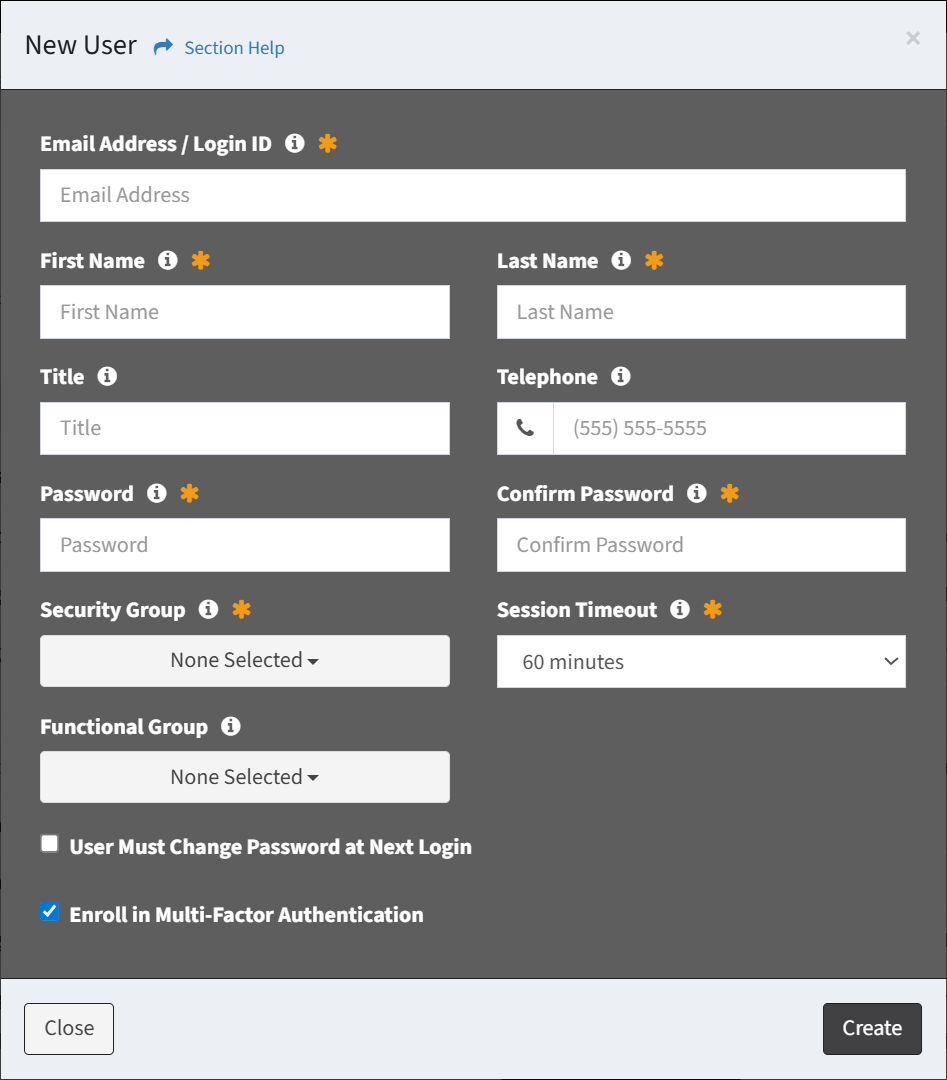This screenshot has width=947, height=1080.
Task: Open the Section Help link
Action: pos(233,48)
